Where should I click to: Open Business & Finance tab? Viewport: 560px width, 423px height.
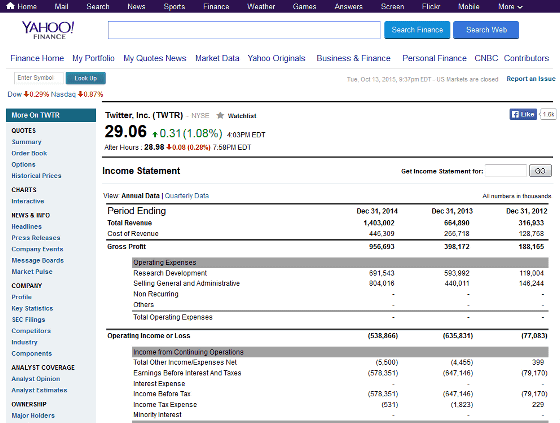pyautogui.click(x=354, y=58)
